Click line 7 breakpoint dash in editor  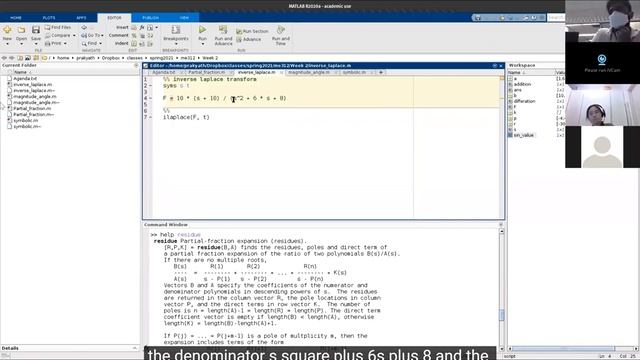(151, 117)
